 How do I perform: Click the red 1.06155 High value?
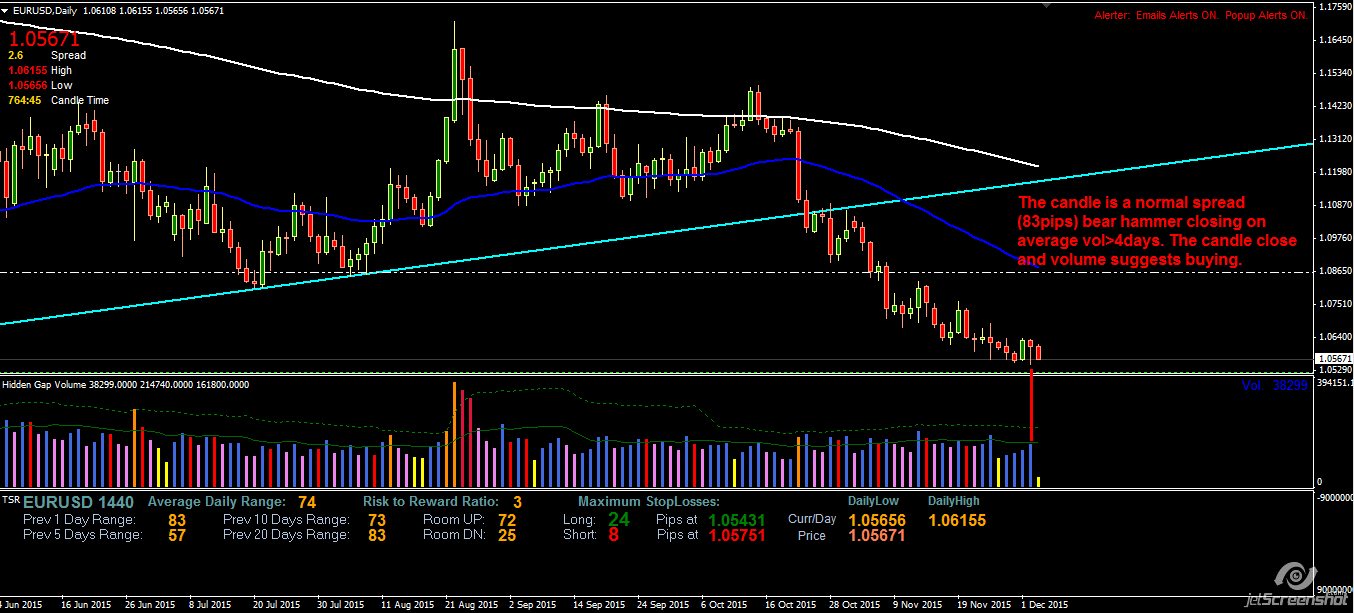pyautogui.click(x=26, y=71)
